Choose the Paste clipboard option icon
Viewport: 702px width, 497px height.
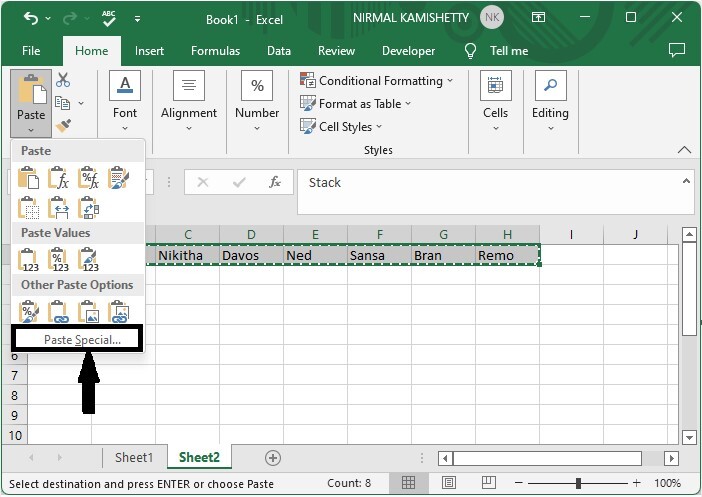pos(28,178)
